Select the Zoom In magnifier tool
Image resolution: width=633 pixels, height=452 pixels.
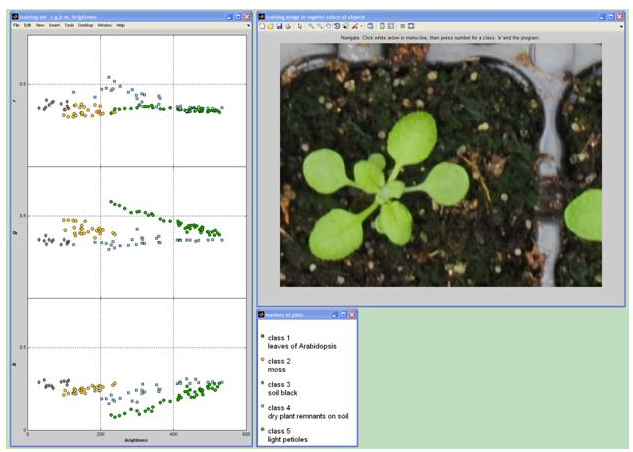[x=311, y=26]
